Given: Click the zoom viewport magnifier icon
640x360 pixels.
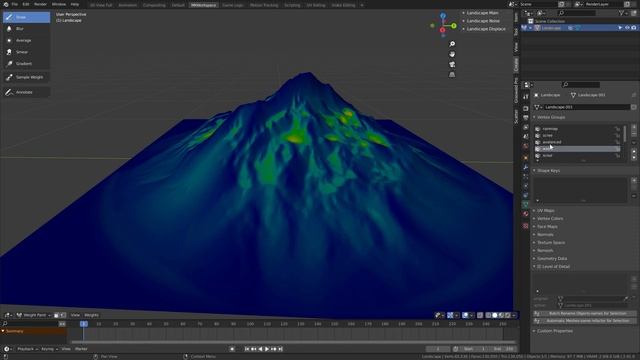Looking at the screenshot, I should 452,44.
